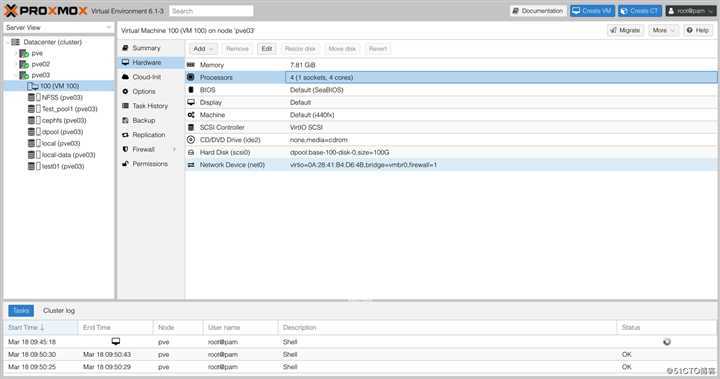Click the Permissions icon

[125, 164]
